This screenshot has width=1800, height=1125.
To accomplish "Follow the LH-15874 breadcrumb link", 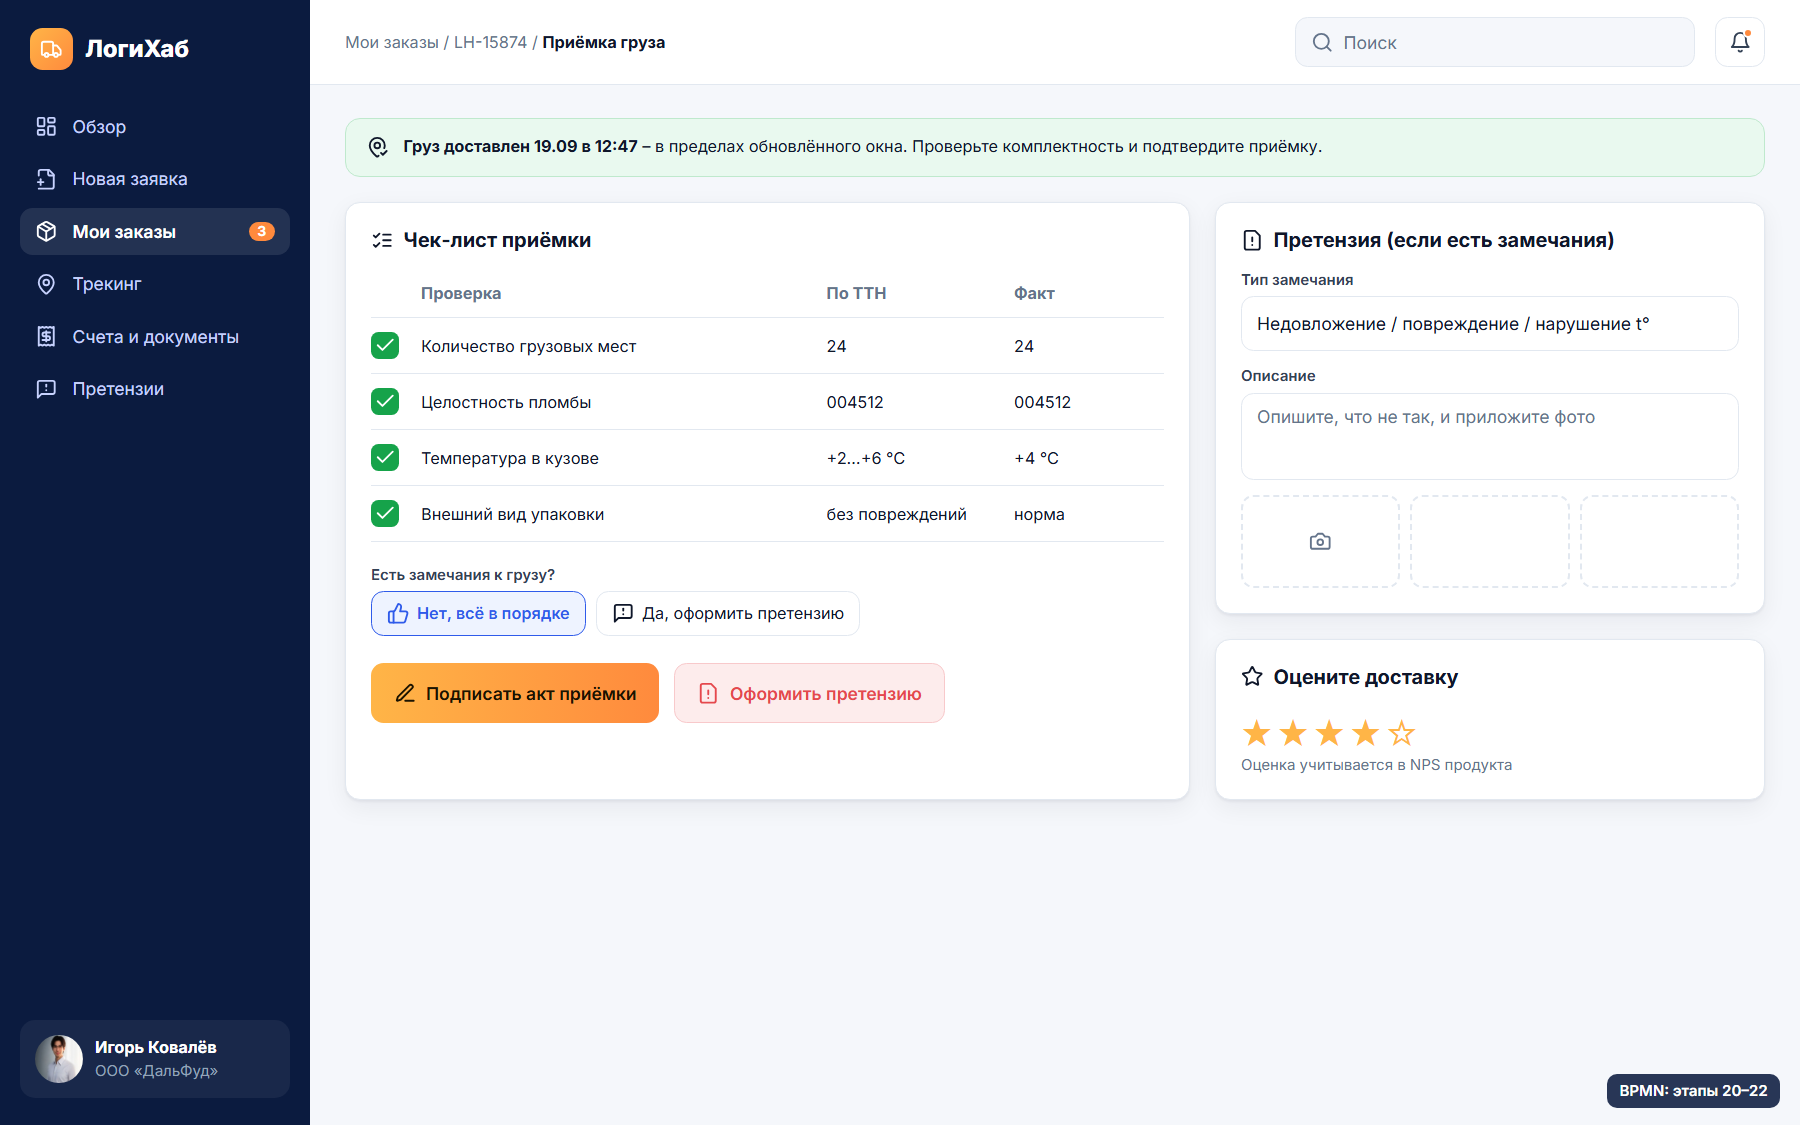I will click(490, 42).
